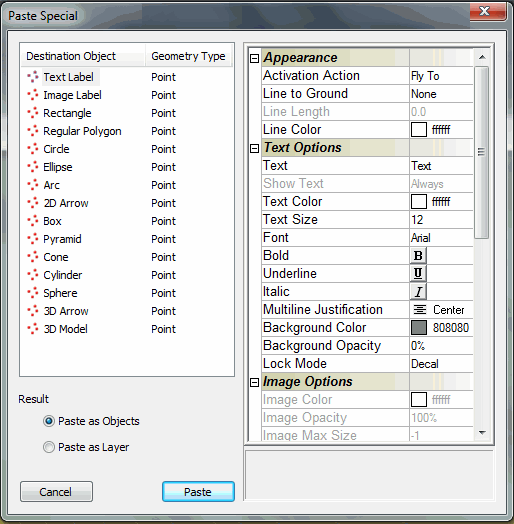Click the properties scrollbar up arrow
Image resolution: width=514 pixels, height=524 pixels.
tap(482, 57)
